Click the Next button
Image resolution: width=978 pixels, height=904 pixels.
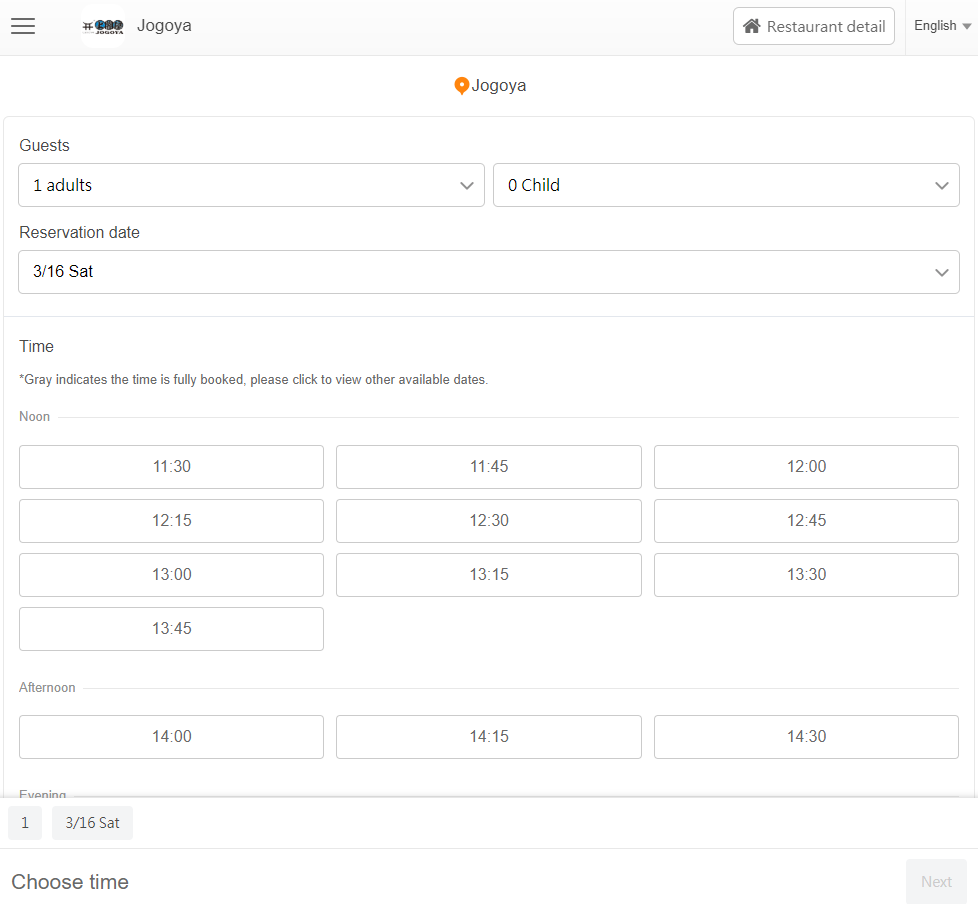(x=936, y=882)
